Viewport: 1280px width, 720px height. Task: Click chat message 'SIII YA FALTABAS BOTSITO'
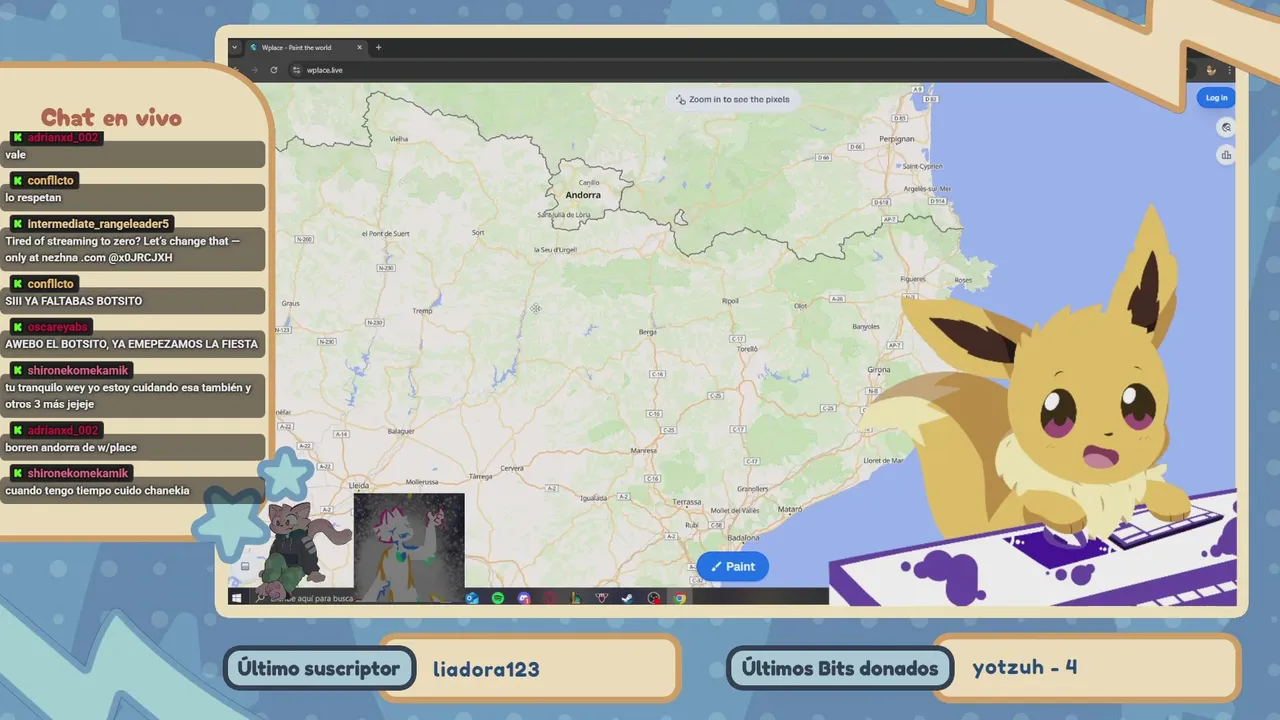[x=74, y=301]
